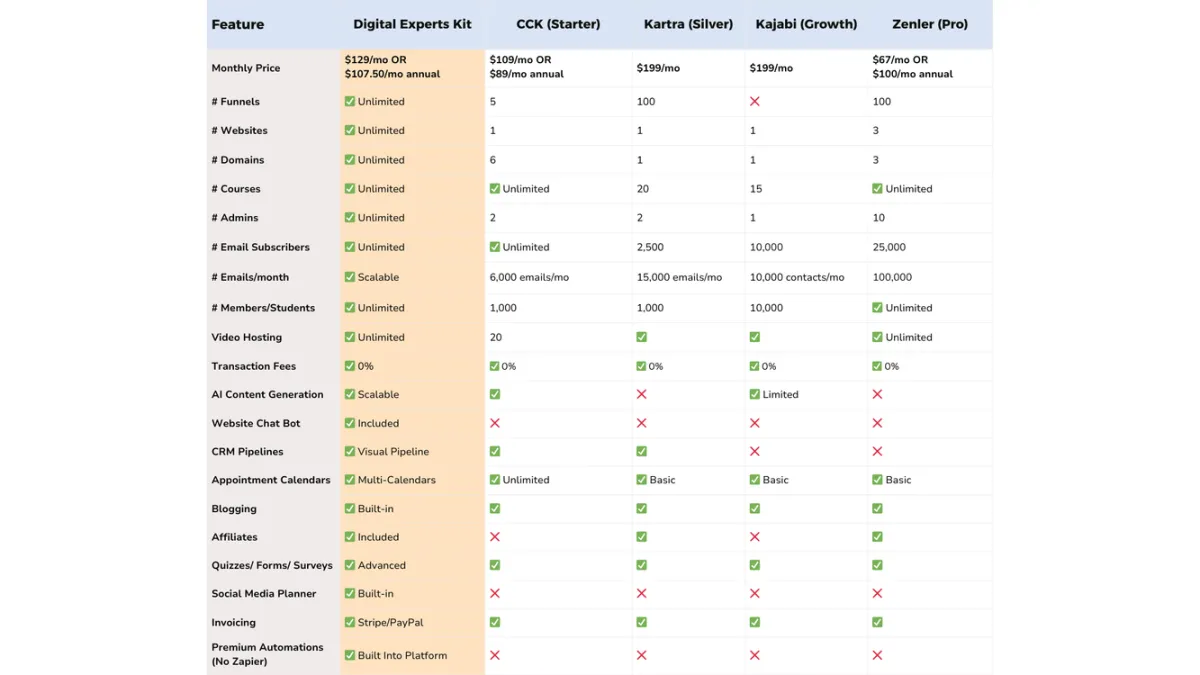Screen dimensions: 1200x675
Task: Click Kartra's green checkmark for Video Hosting
Action: click(641, 337)
